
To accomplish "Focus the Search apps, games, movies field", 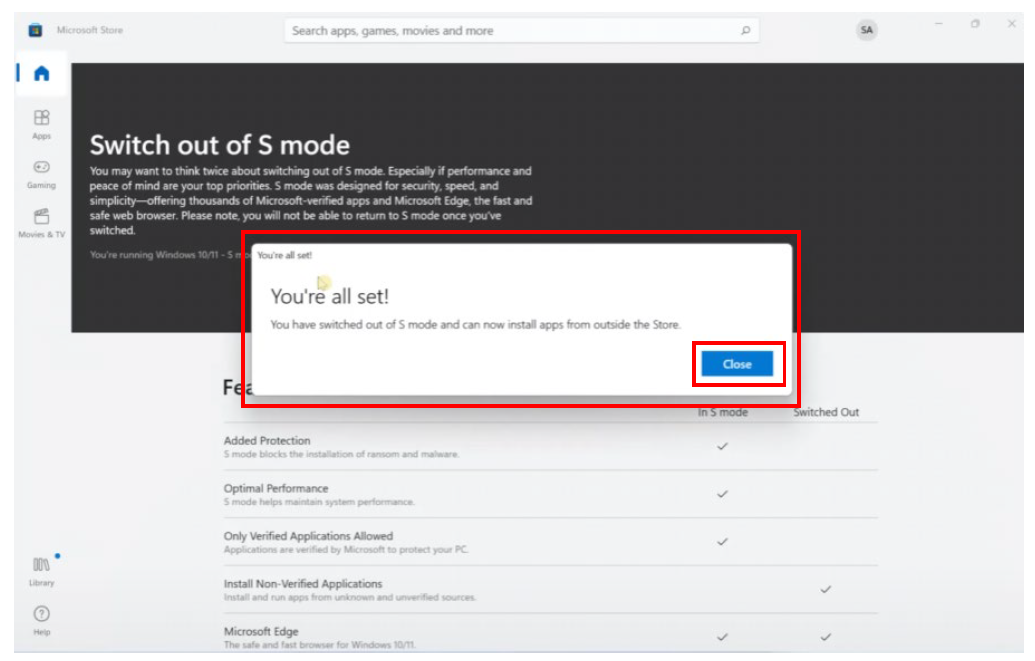I will click(x=510, y=31).
